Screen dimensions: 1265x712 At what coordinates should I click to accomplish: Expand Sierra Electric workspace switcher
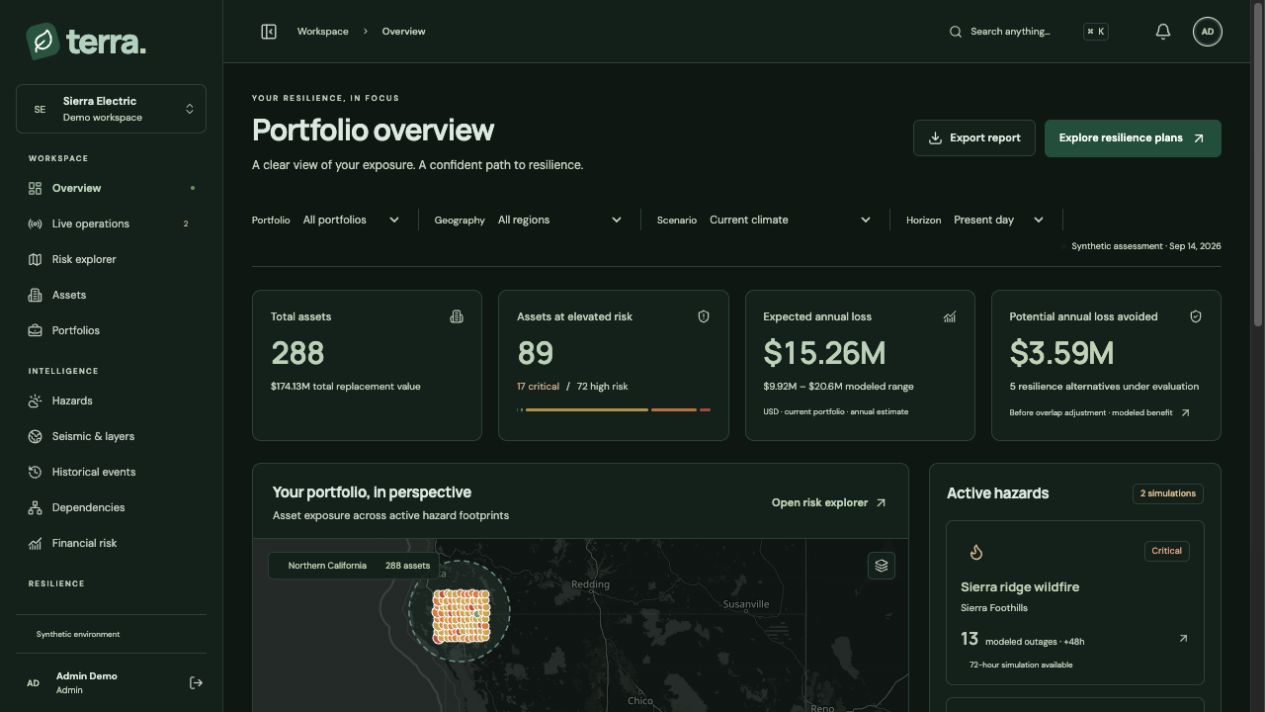pyautogui.click(x=111, y=109)
